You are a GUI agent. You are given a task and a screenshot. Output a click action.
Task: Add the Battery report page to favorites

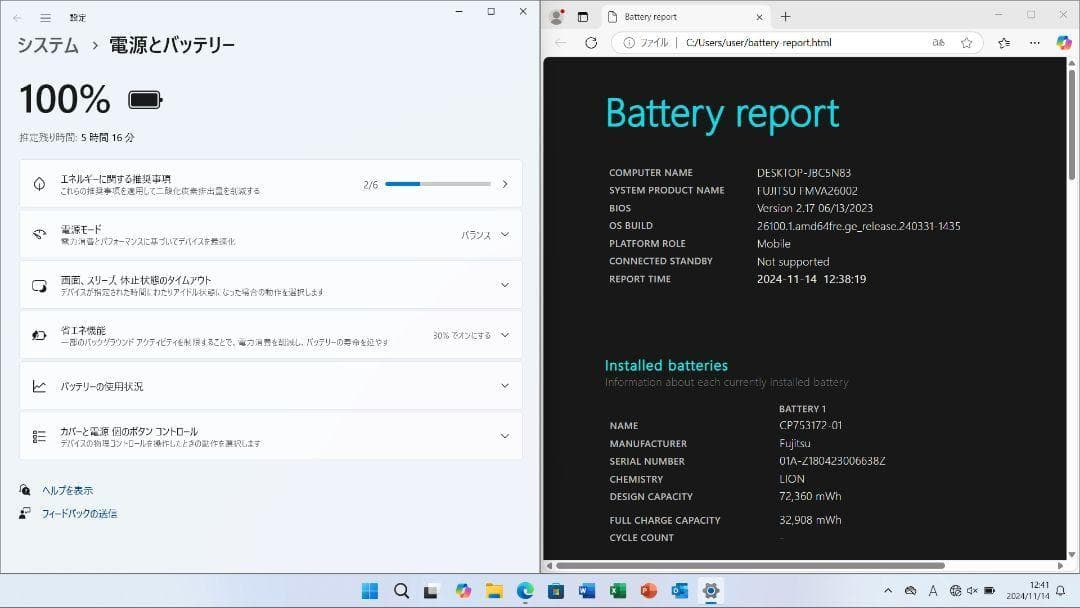[x=966, y=42]
